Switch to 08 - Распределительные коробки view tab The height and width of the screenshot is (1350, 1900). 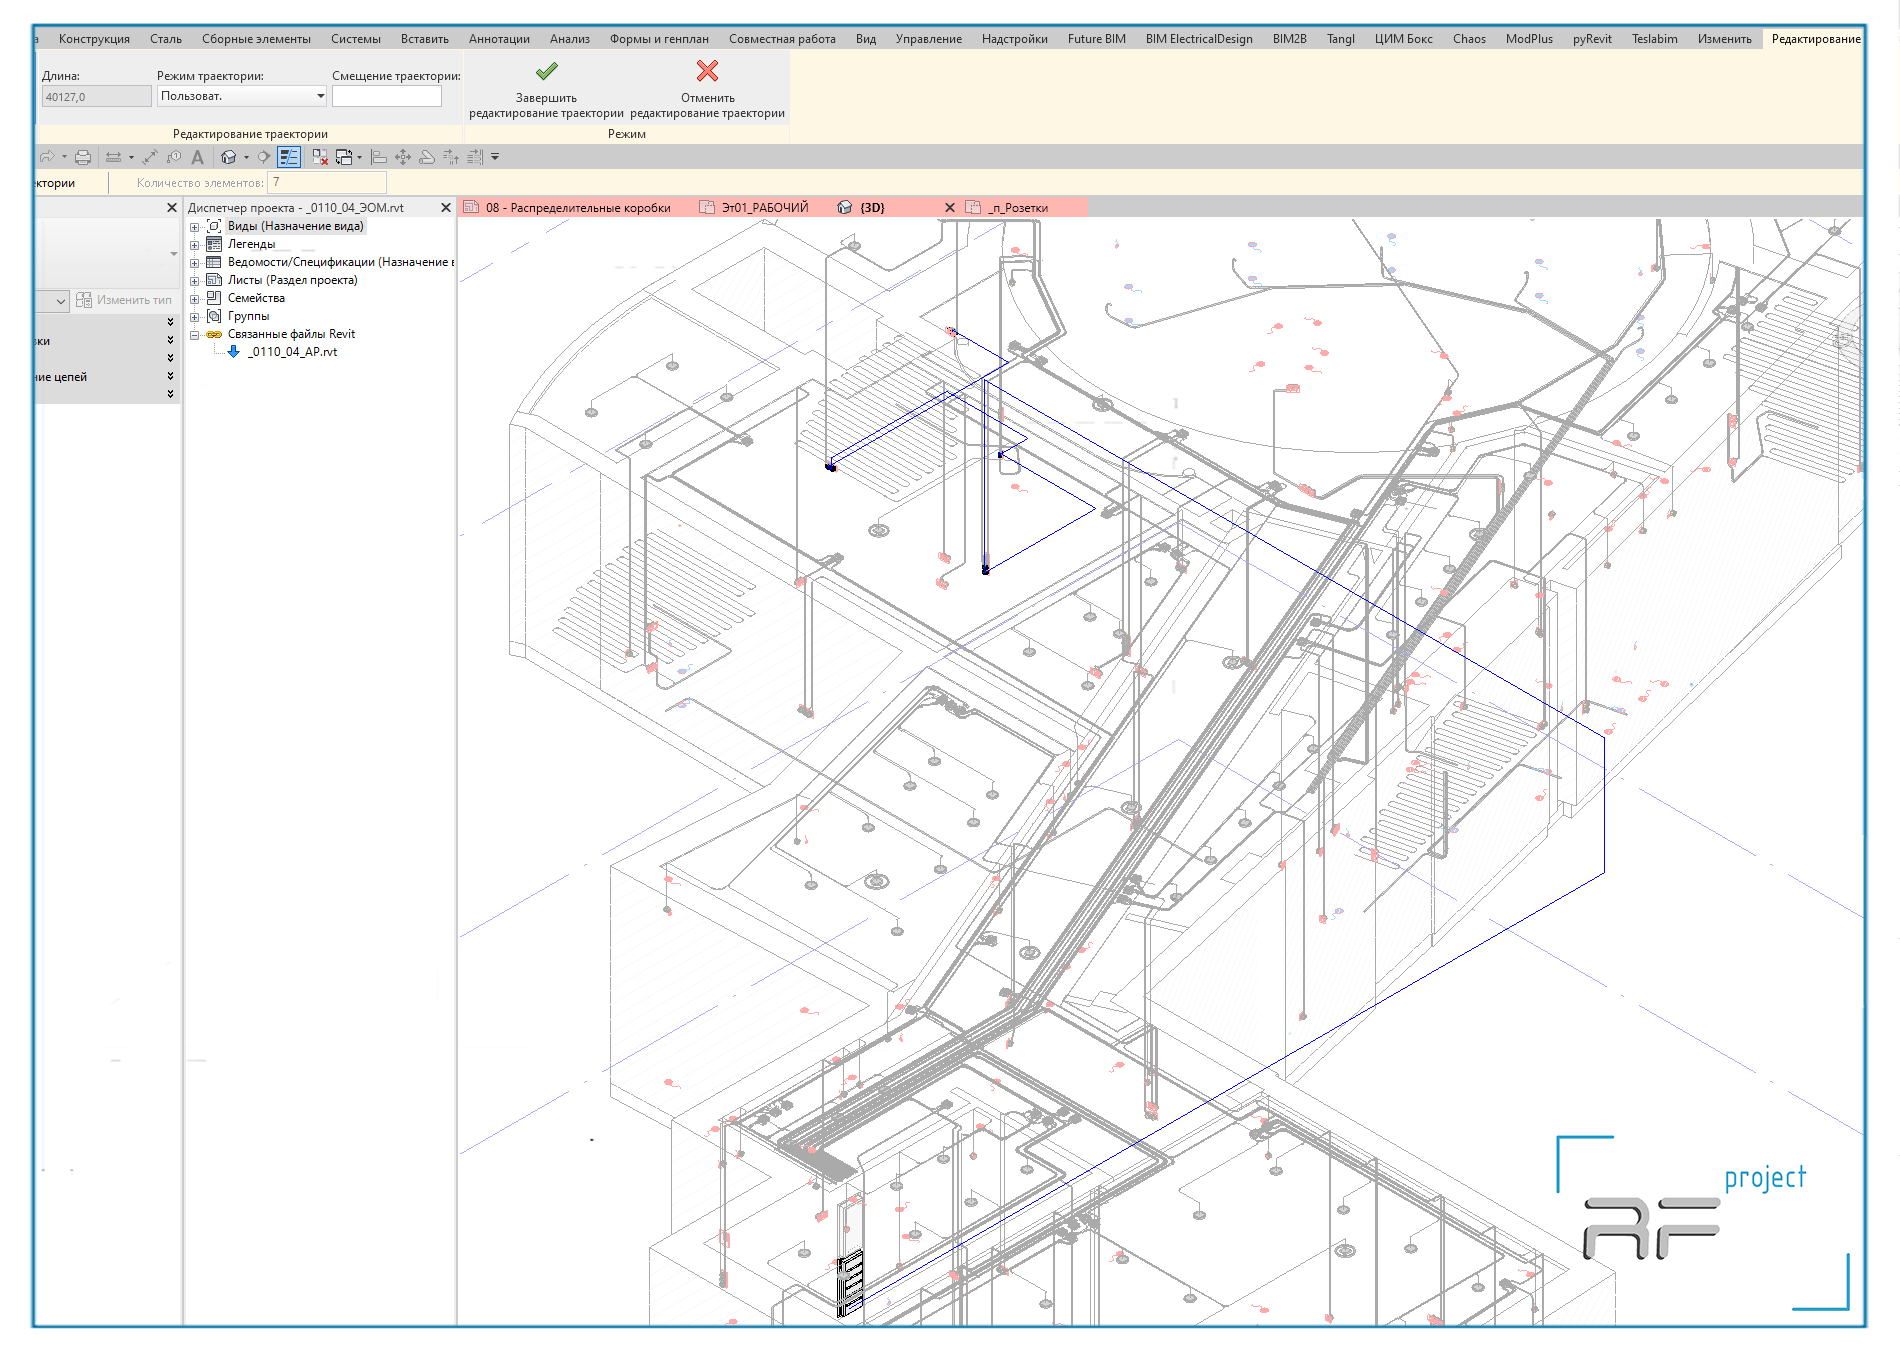pos(578,208)
